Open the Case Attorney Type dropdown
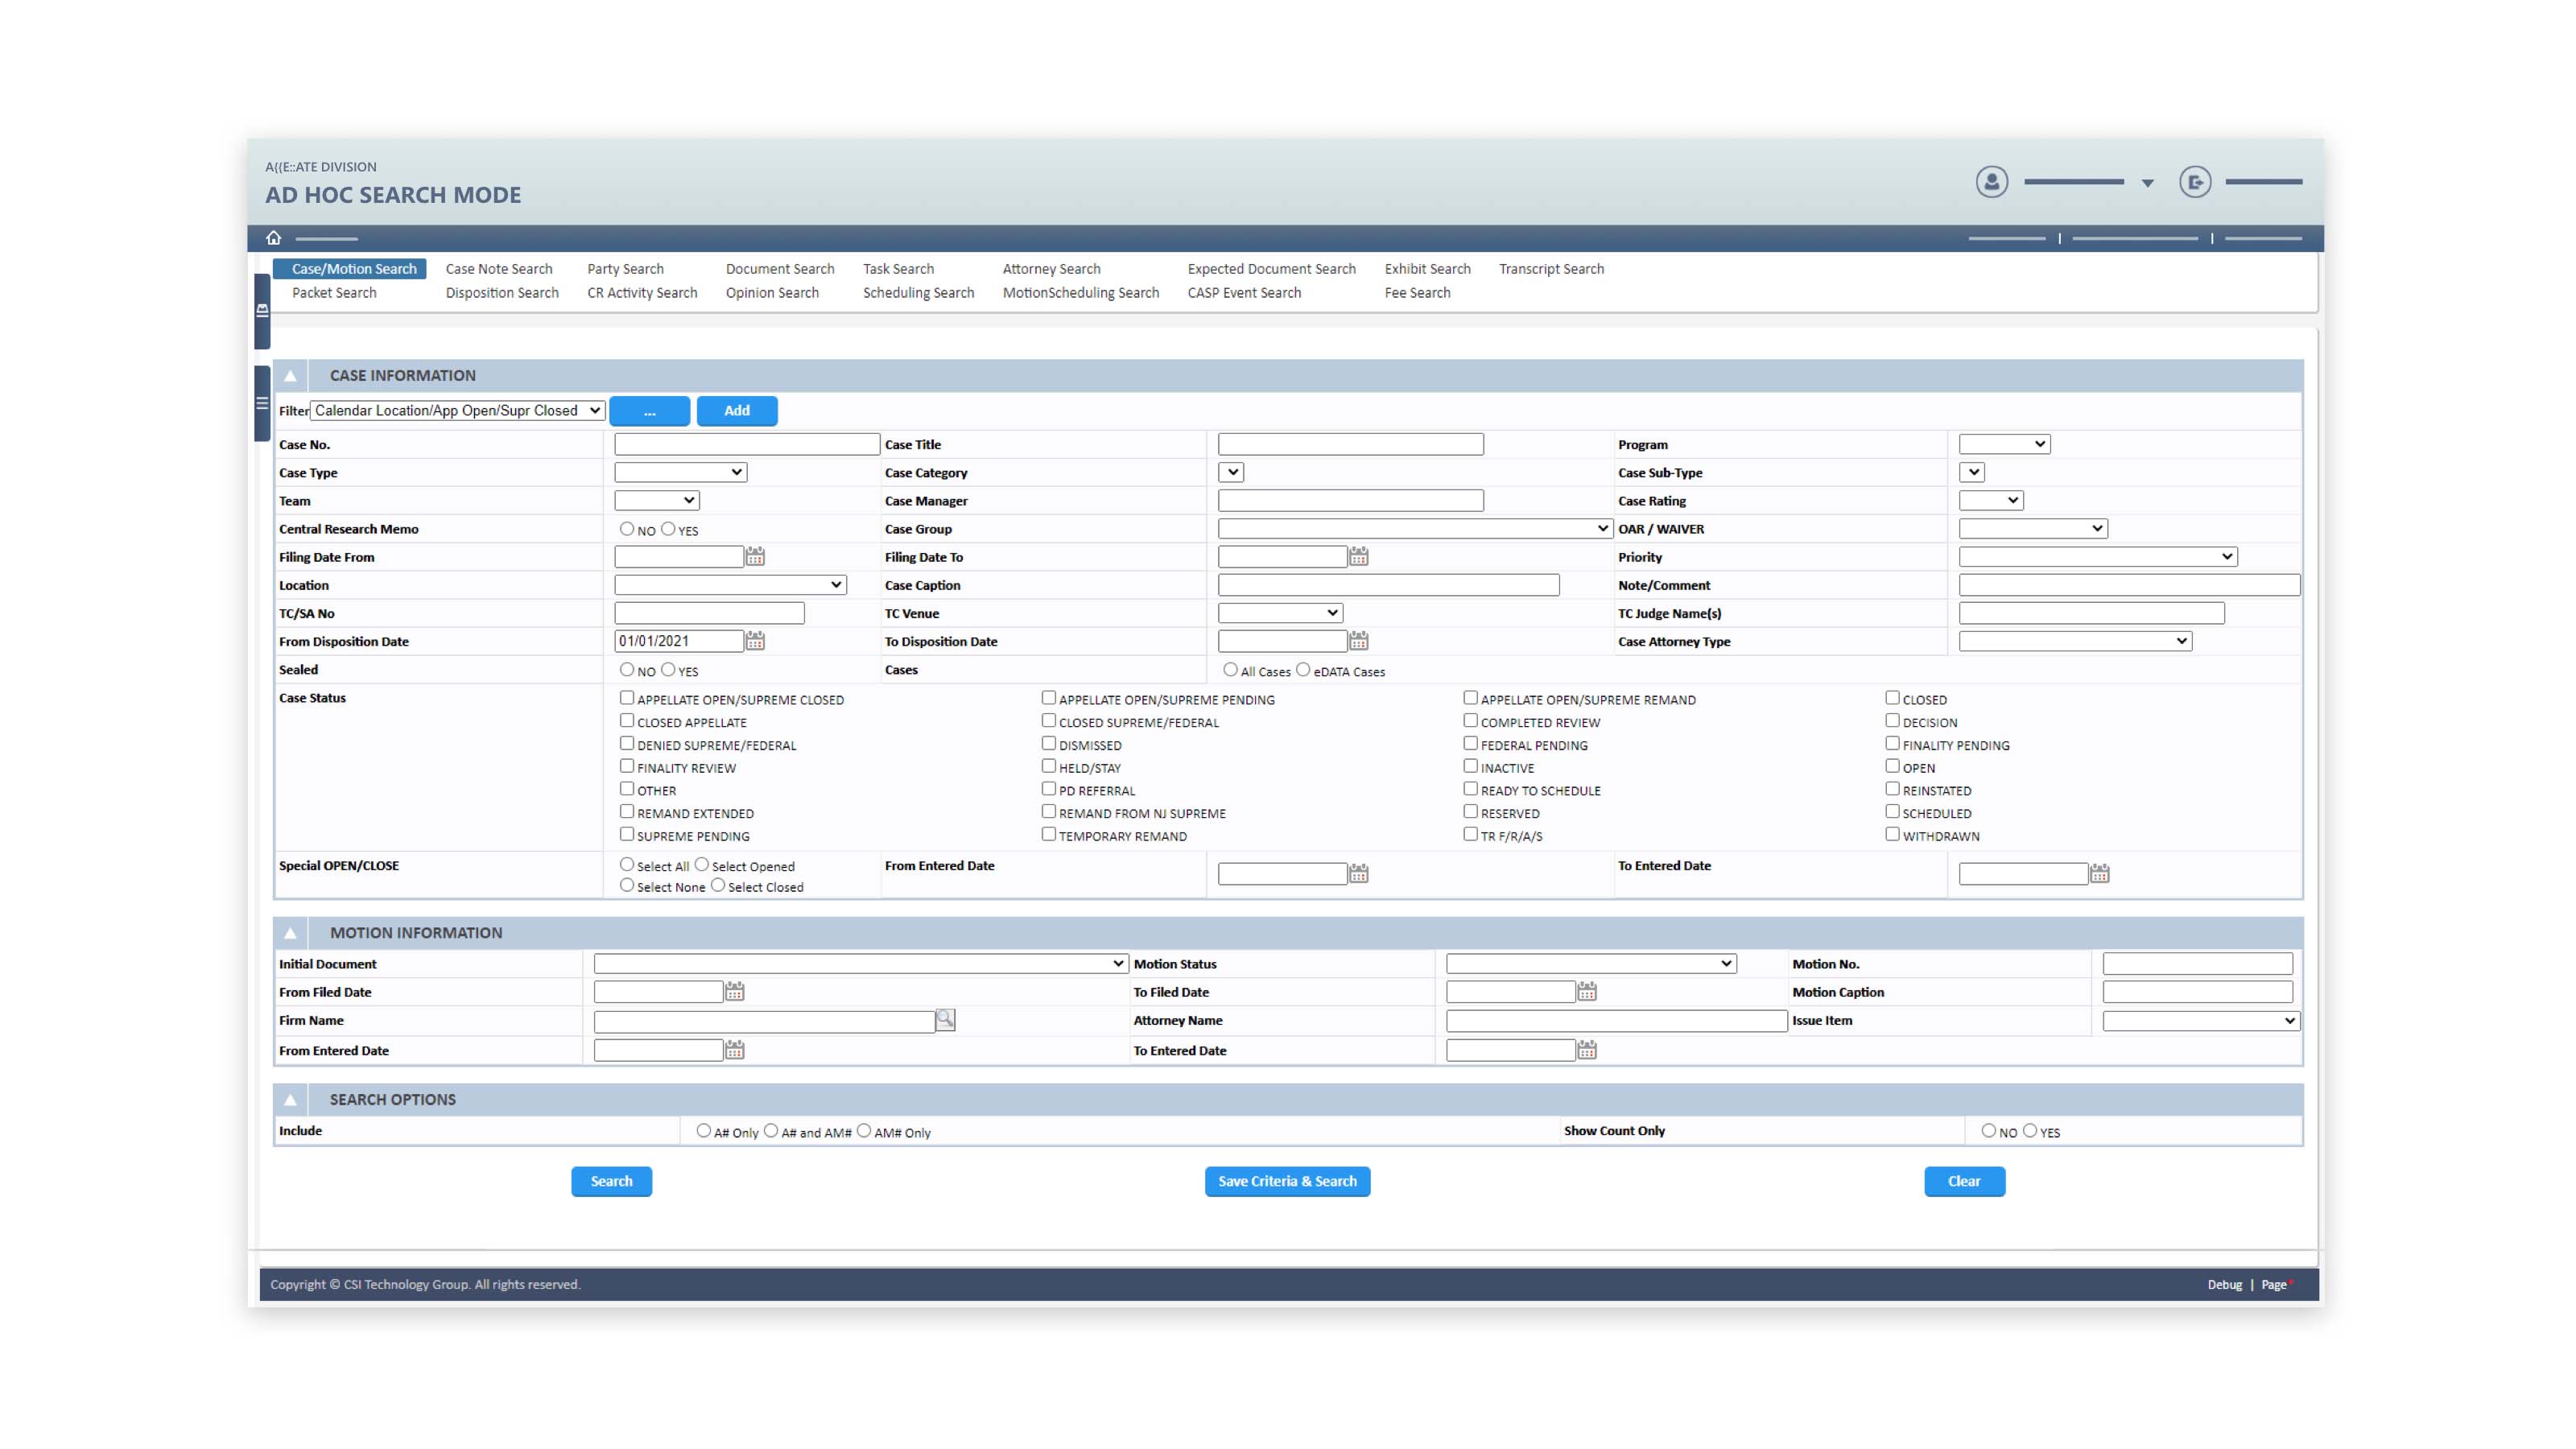This screenshot has height=1449, width=2576. pos(2075,641)
